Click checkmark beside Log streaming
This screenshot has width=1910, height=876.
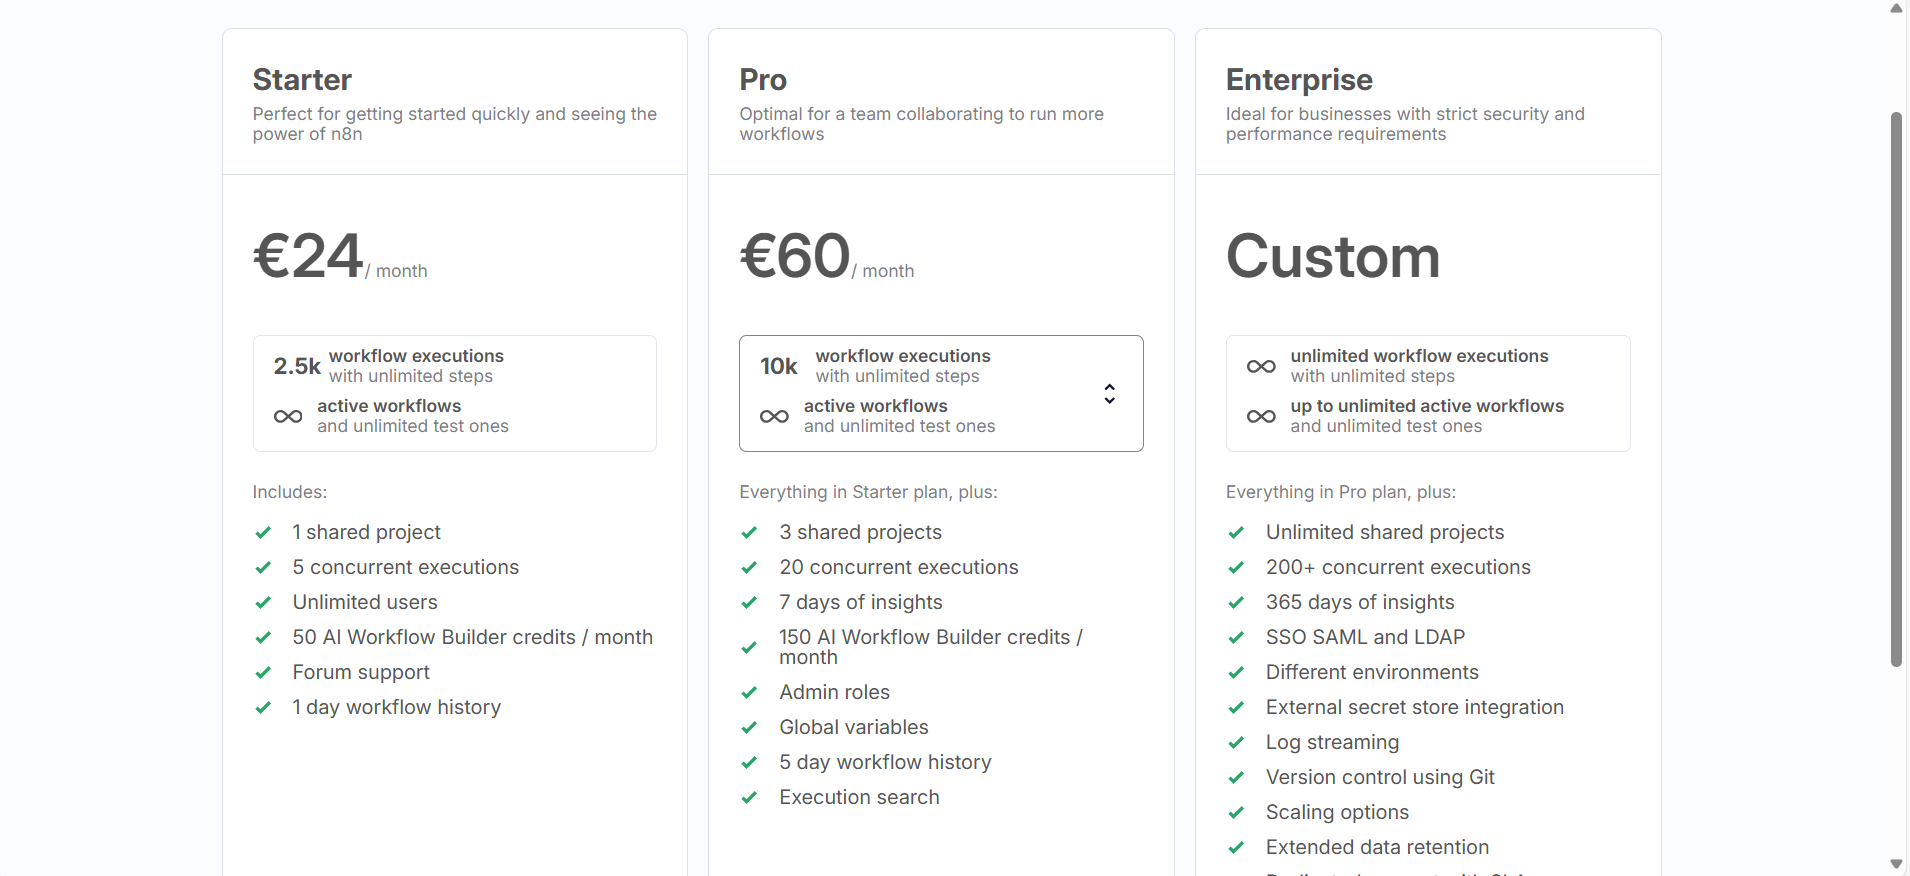[1236, 743]
